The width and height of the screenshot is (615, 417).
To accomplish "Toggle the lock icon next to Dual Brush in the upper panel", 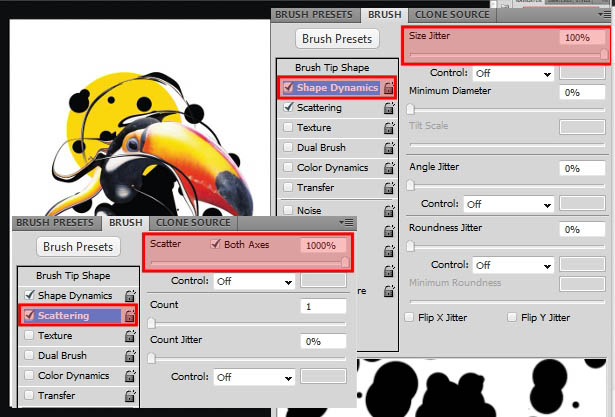I will (x=389, y=148).
